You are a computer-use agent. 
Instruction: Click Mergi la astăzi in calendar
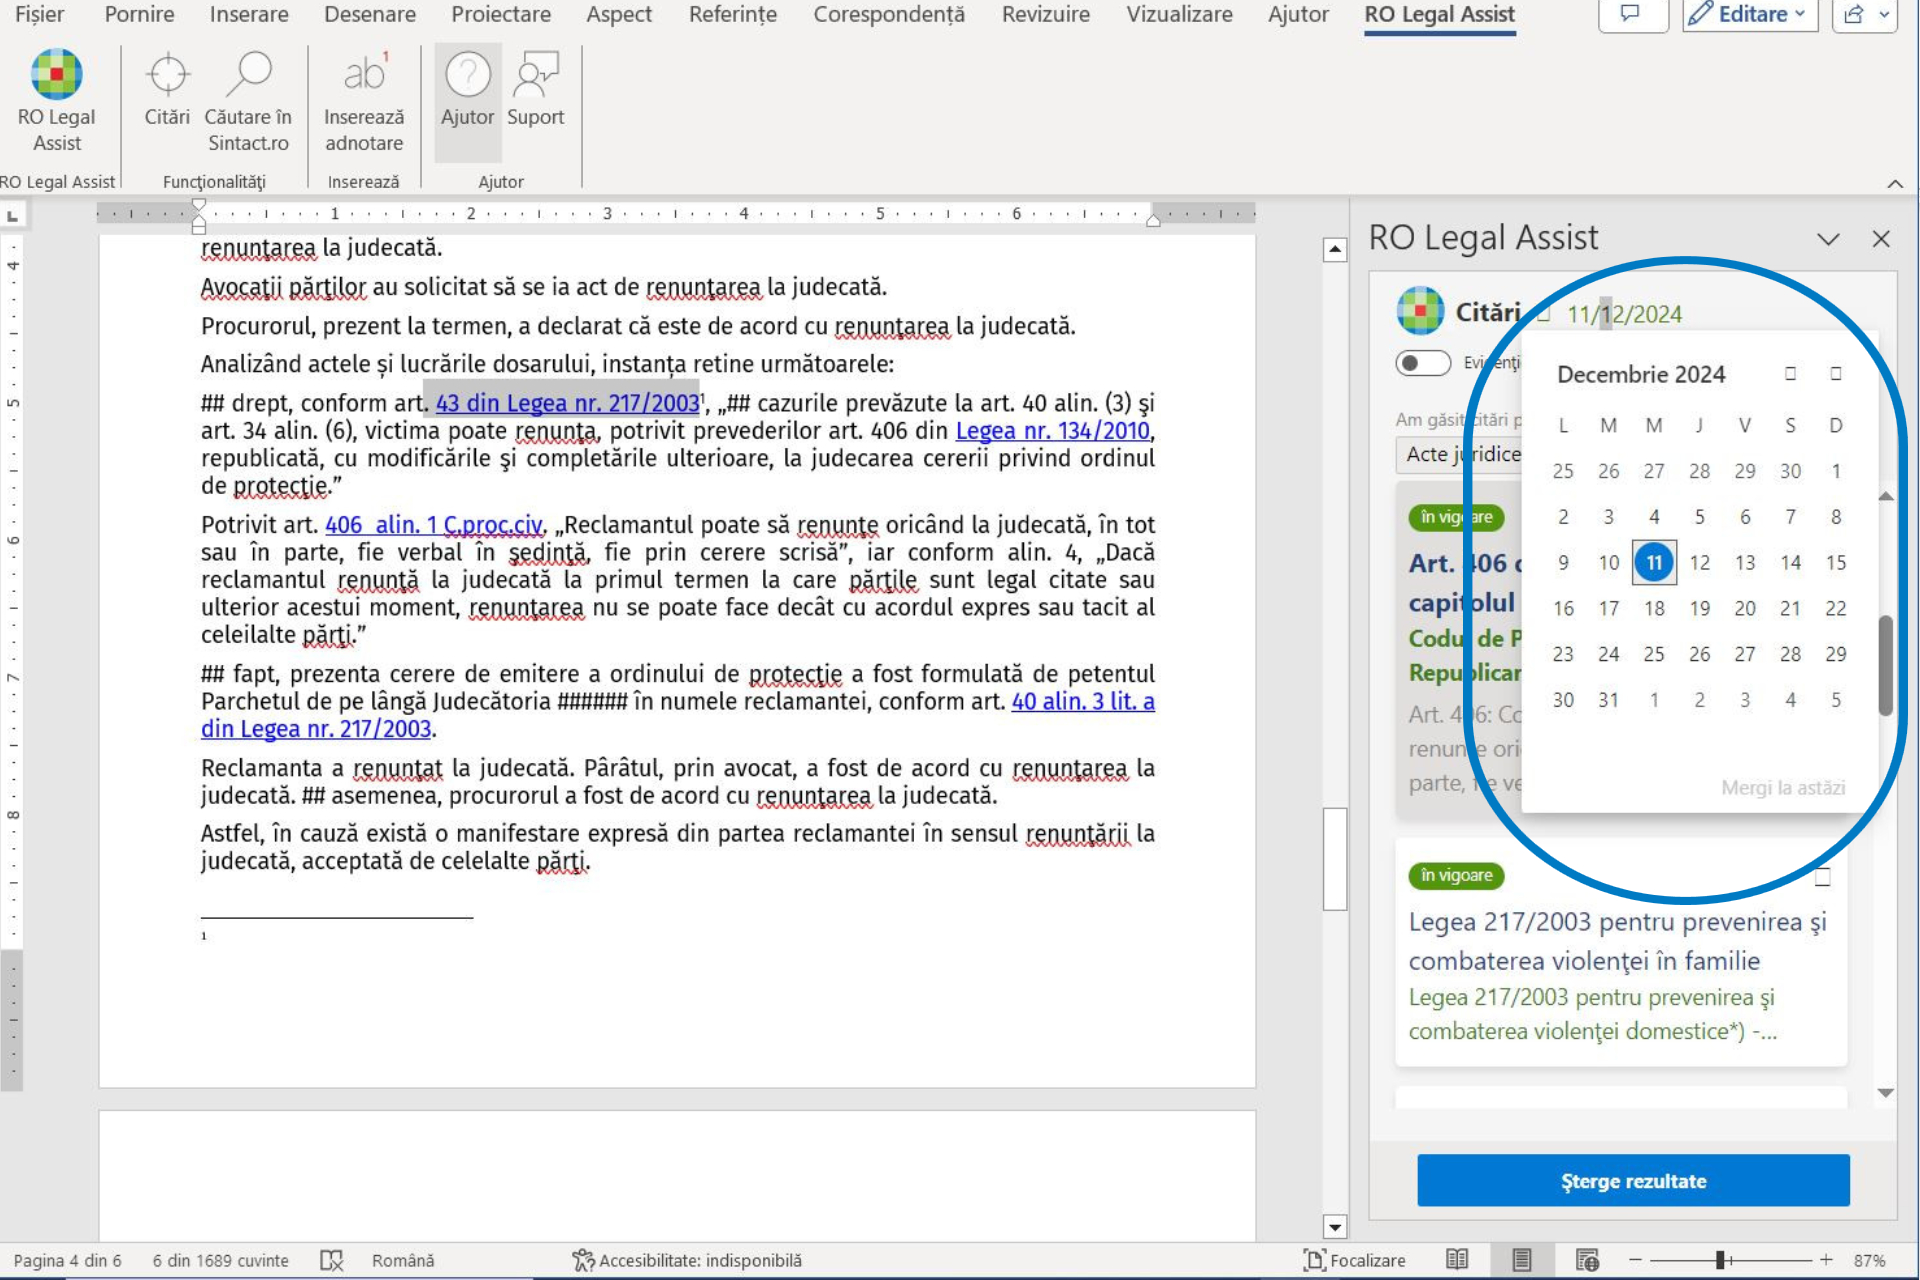tap(1782, 788)
